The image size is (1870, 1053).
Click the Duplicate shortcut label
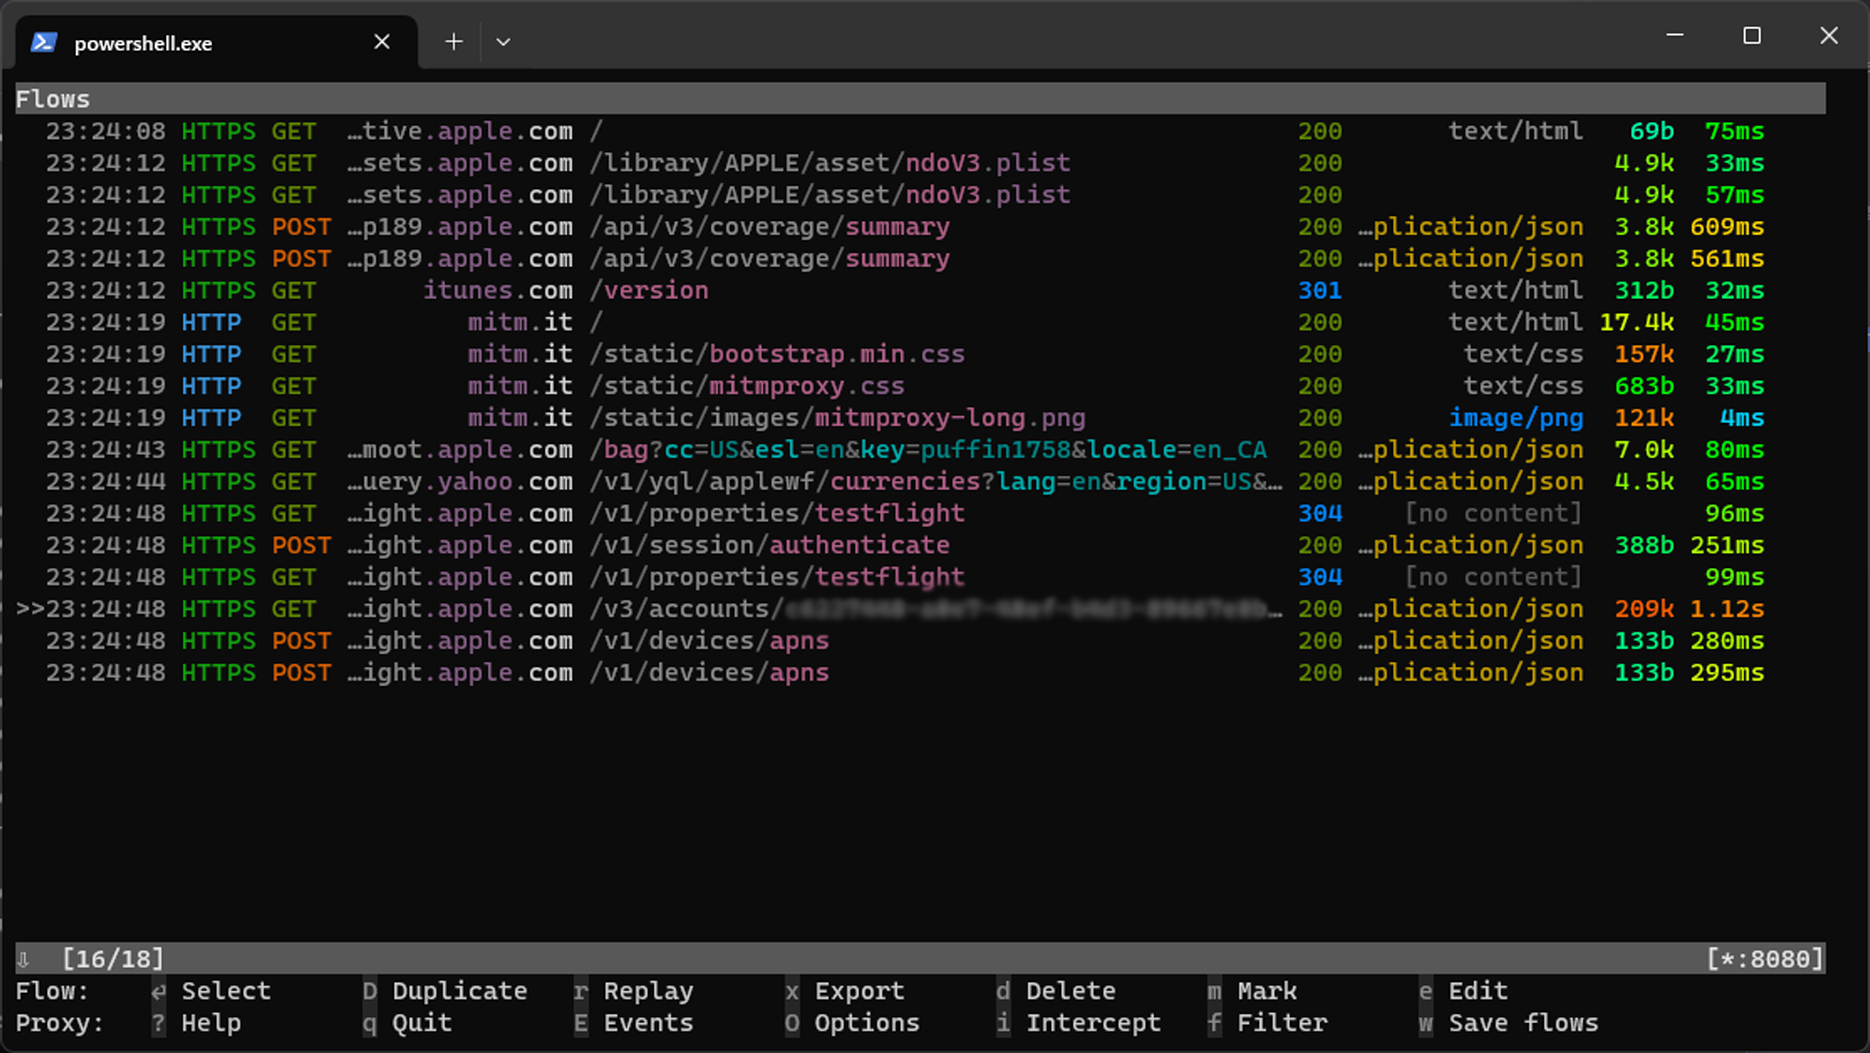459,991
